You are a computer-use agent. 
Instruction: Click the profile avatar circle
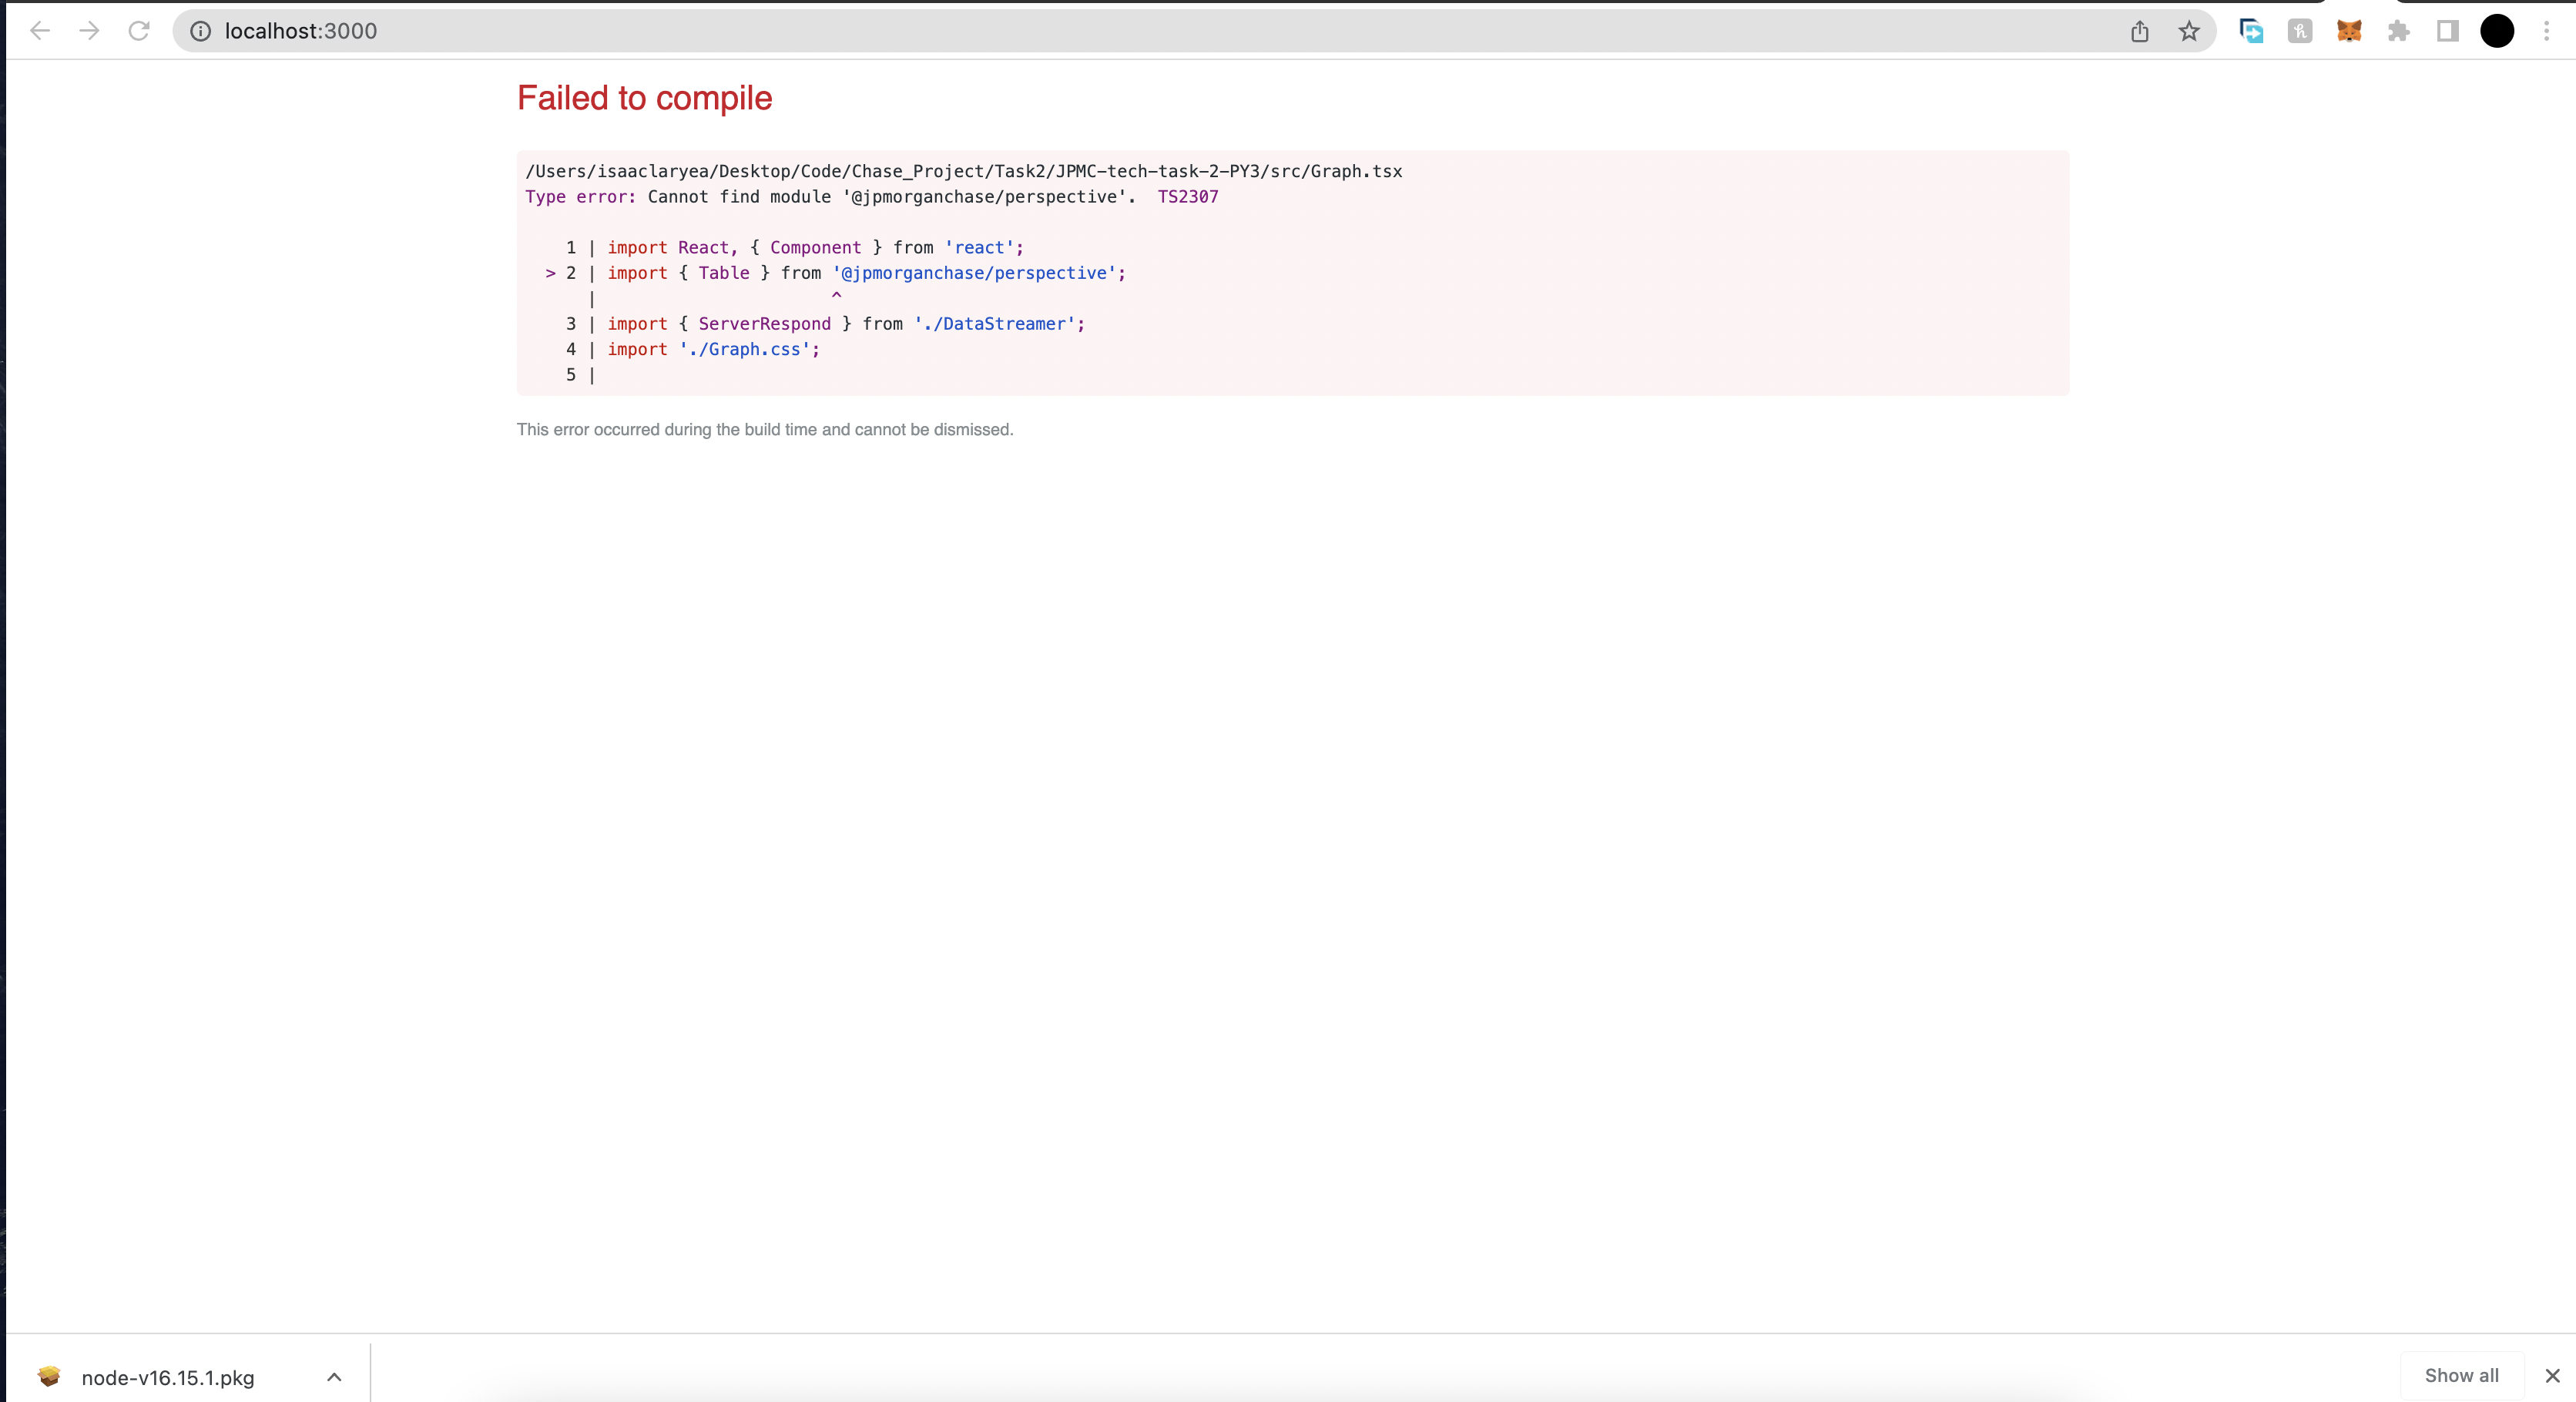(x=2497, y=31)
